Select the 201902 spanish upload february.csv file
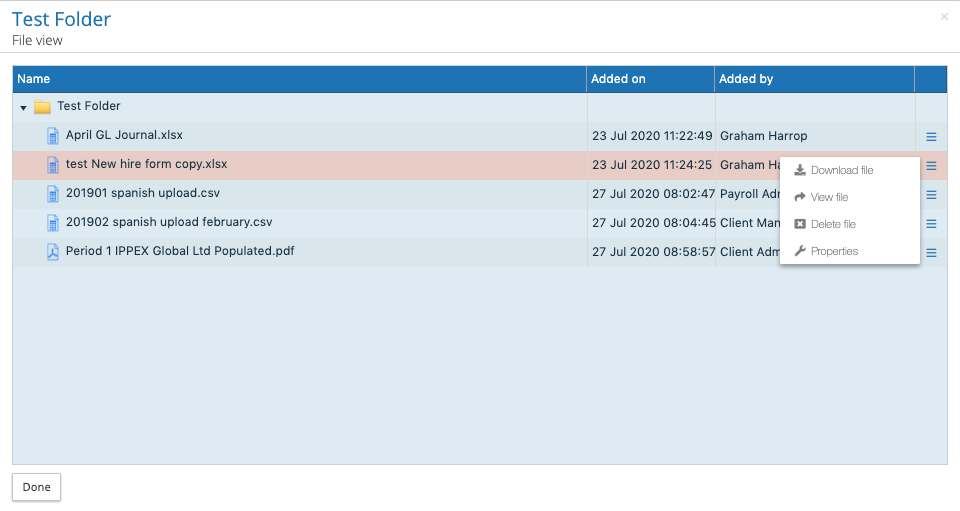Image resolution: width=960 pixels, height=511 pixels. pyautogui.click(x=168, y=222)
